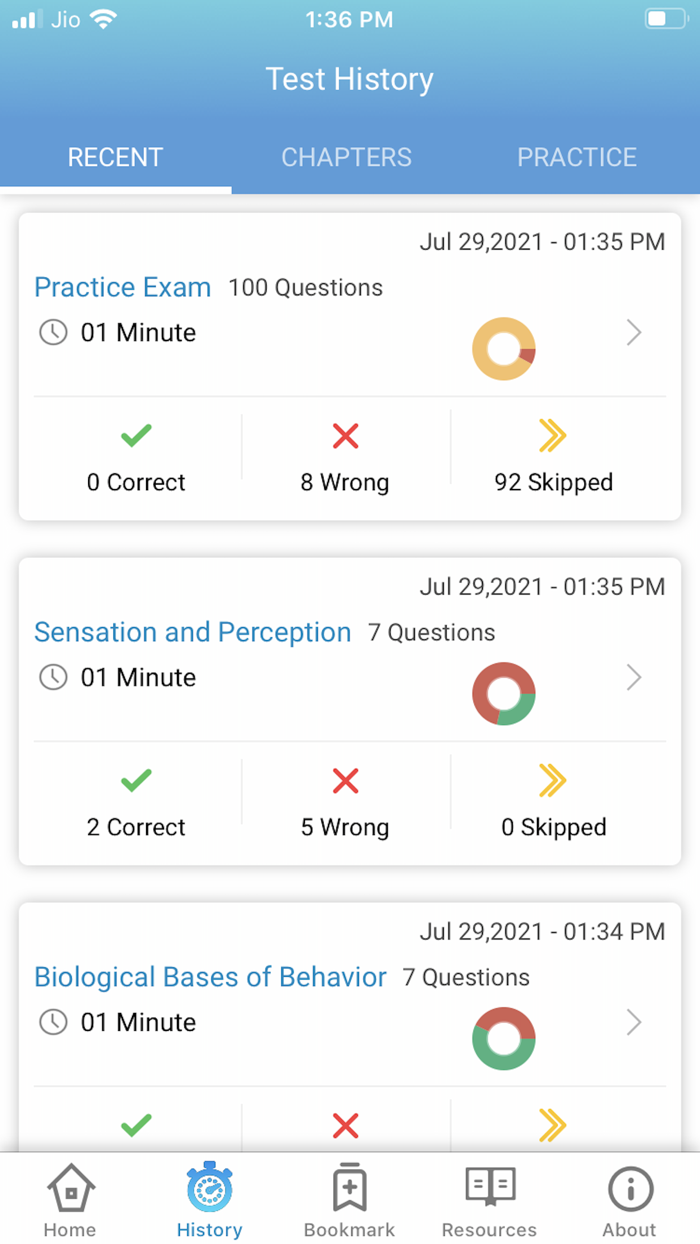Image resolution: width=700 pixels, height=1244 pixels.
Task: Tap the About info icon
Action: click(x=630, y=1189)
